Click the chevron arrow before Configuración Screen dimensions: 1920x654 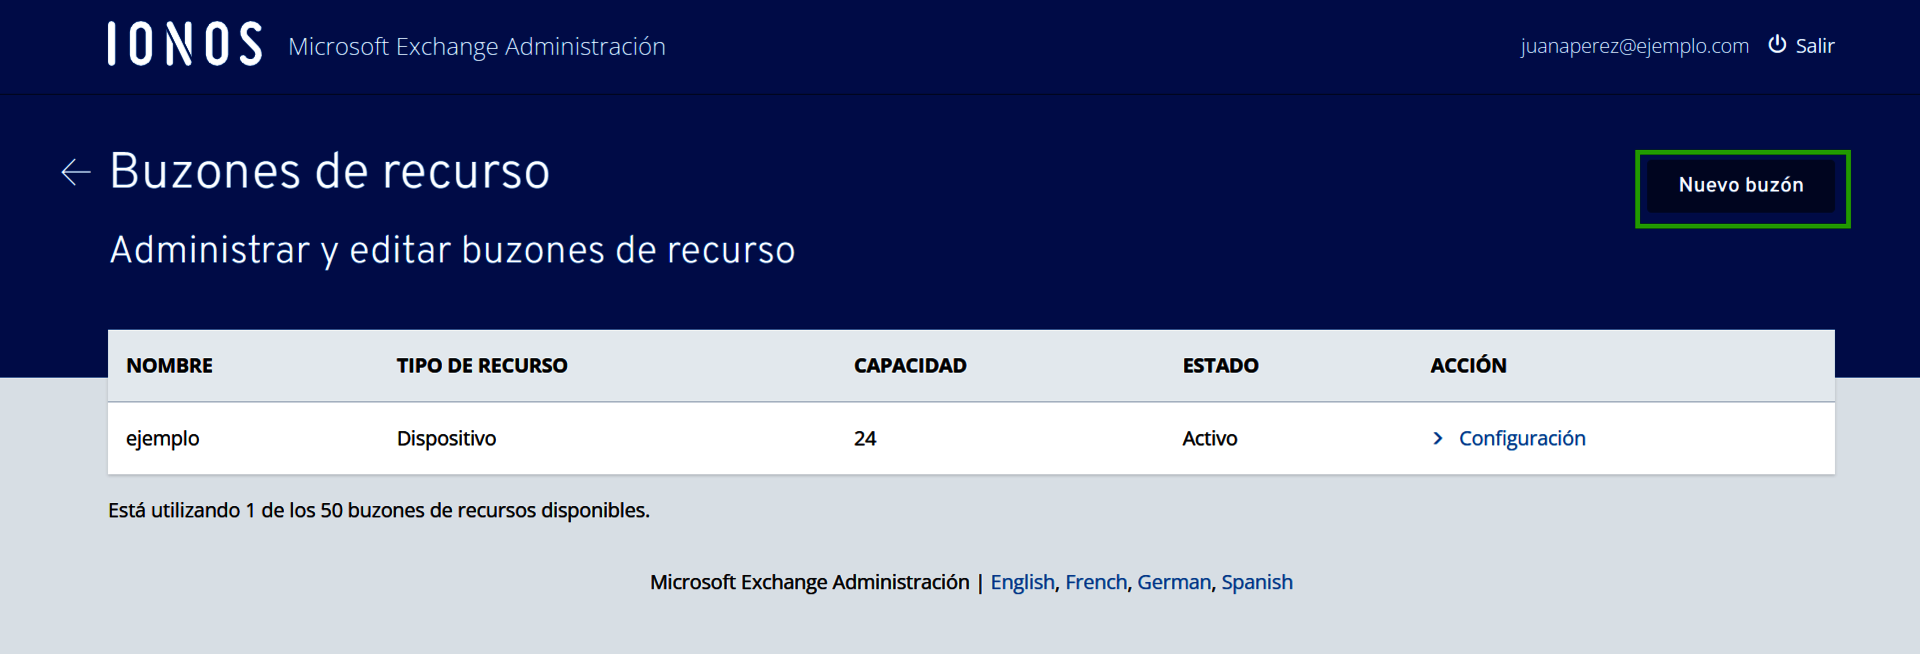click(1438, 438)
